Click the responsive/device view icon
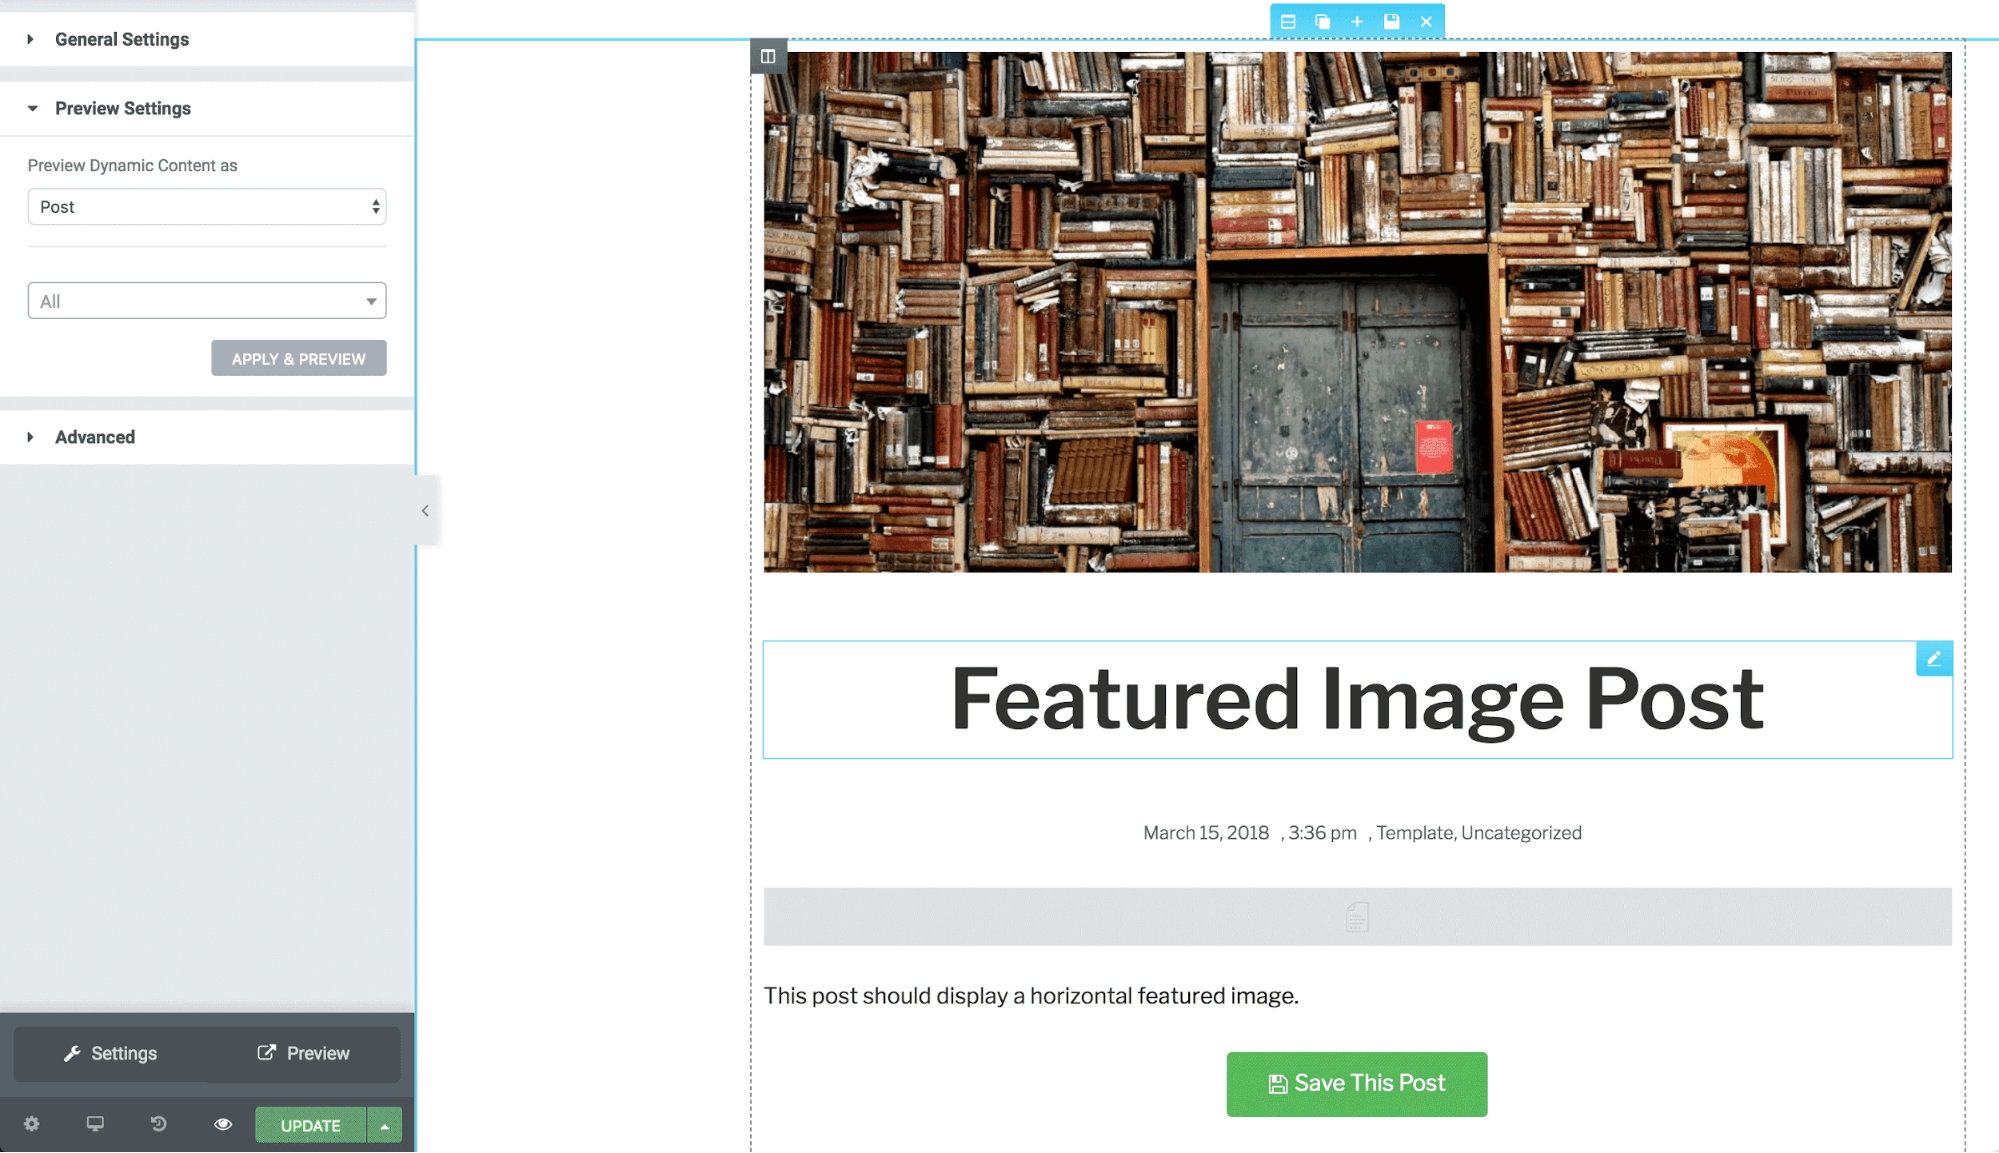Viewport: 1999px width, 1153px height. 93,1126
